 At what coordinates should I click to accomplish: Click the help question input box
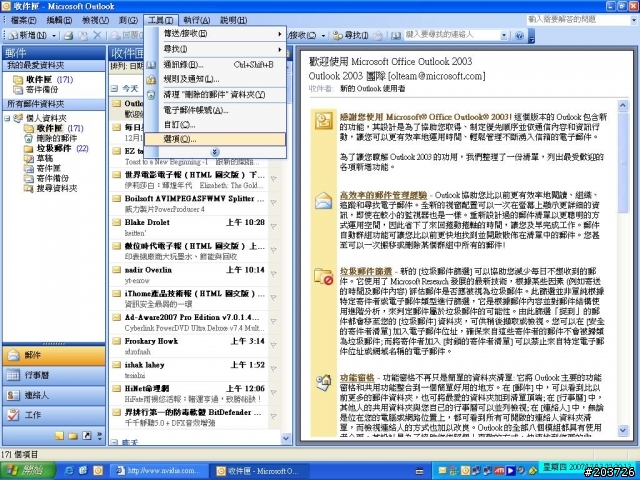(578, 19)
